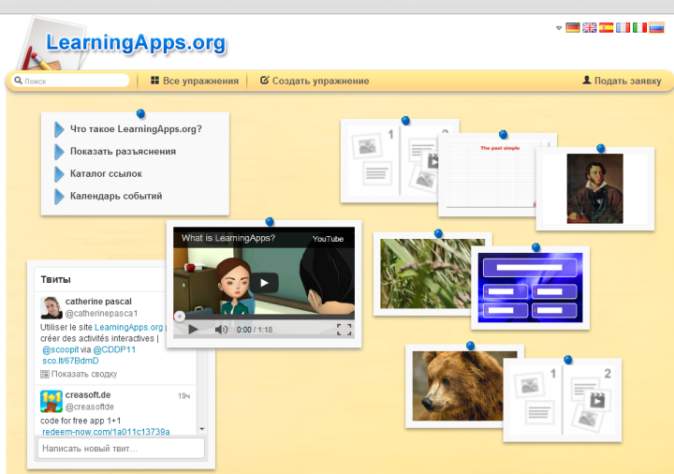Open the language list dropdown arrow
This screenshot has height=474, width=674.
(559, 28)
